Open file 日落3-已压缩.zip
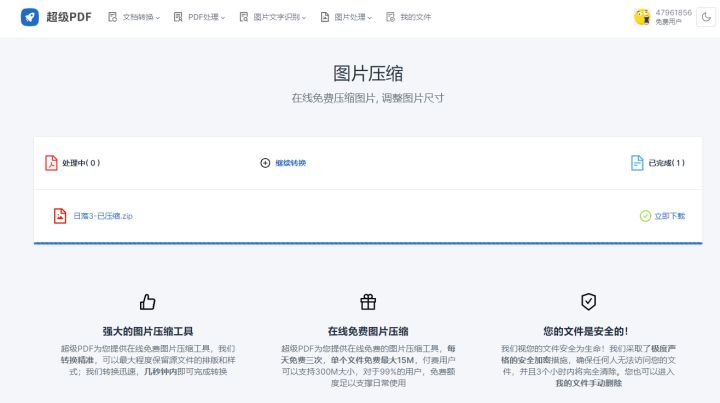The height and width of the screenshot is (403, 720). click(x=103, y=216)
